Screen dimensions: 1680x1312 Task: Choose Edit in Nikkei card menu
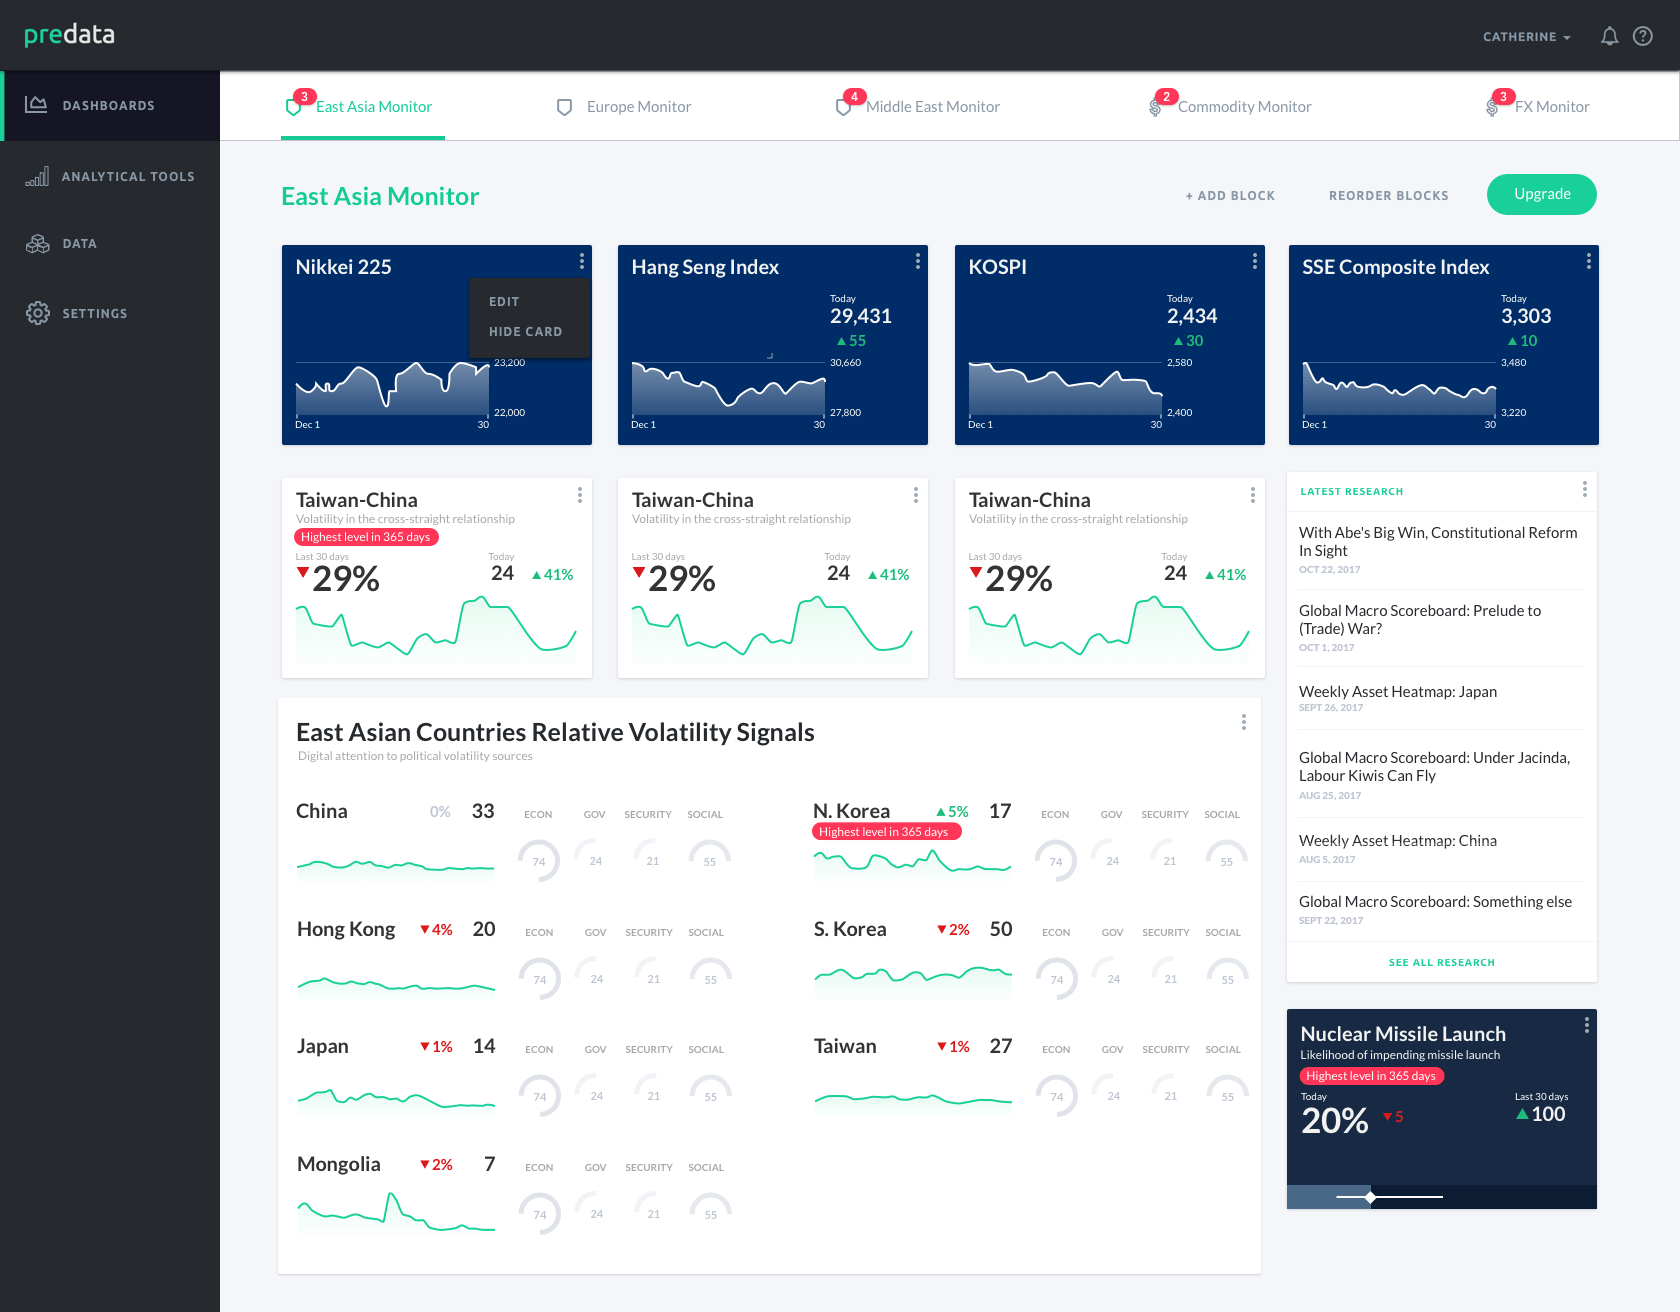point(504,301)
